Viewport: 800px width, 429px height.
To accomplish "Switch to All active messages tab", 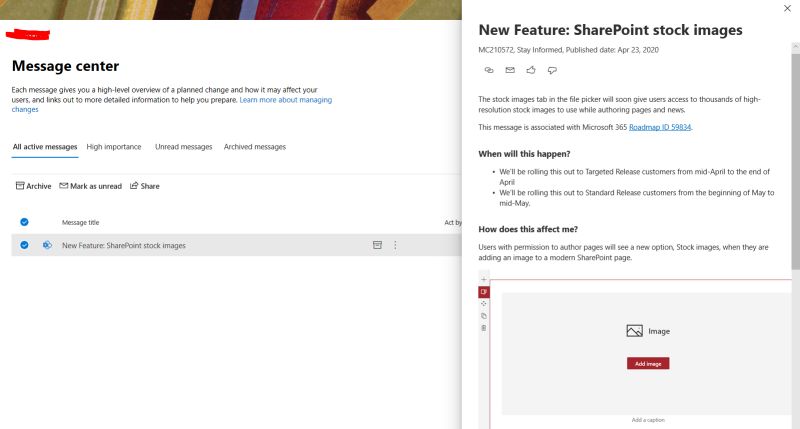I will coord(45,147).
